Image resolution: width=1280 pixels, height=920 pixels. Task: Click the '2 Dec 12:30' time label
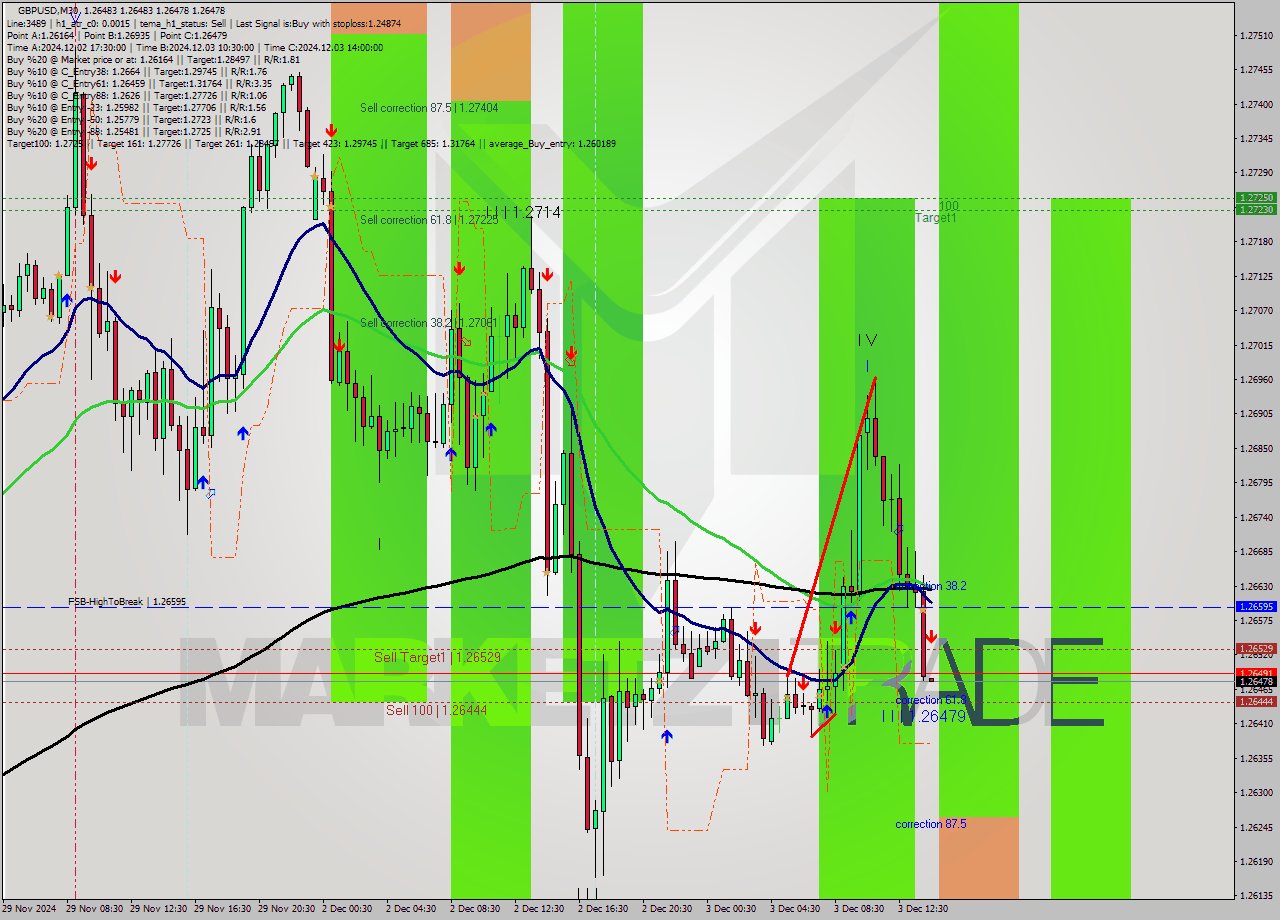[539, 909]
